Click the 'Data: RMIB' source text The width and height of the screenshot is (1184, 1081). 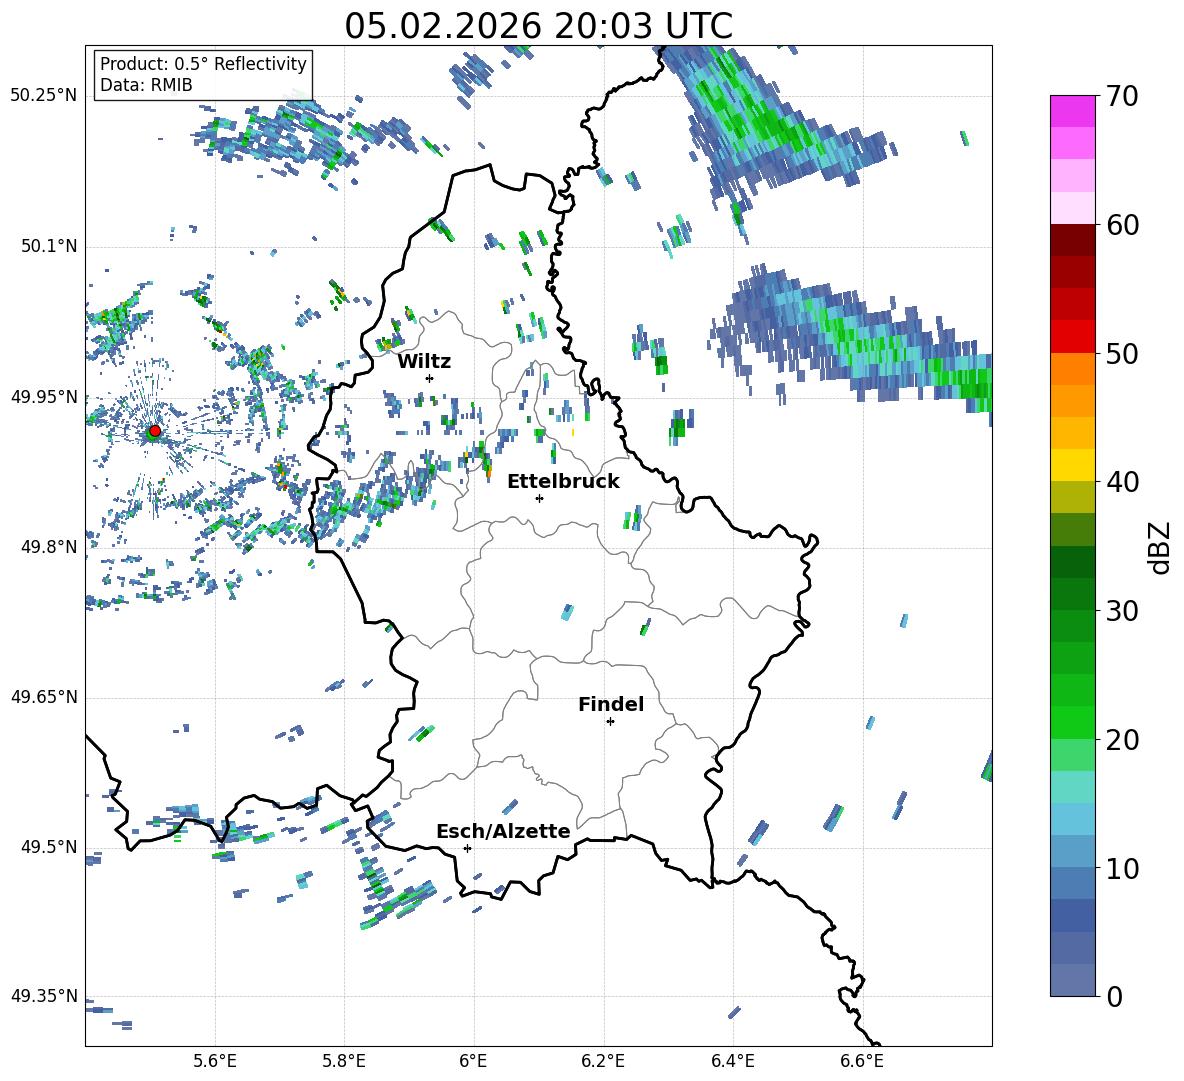point(146,85)
